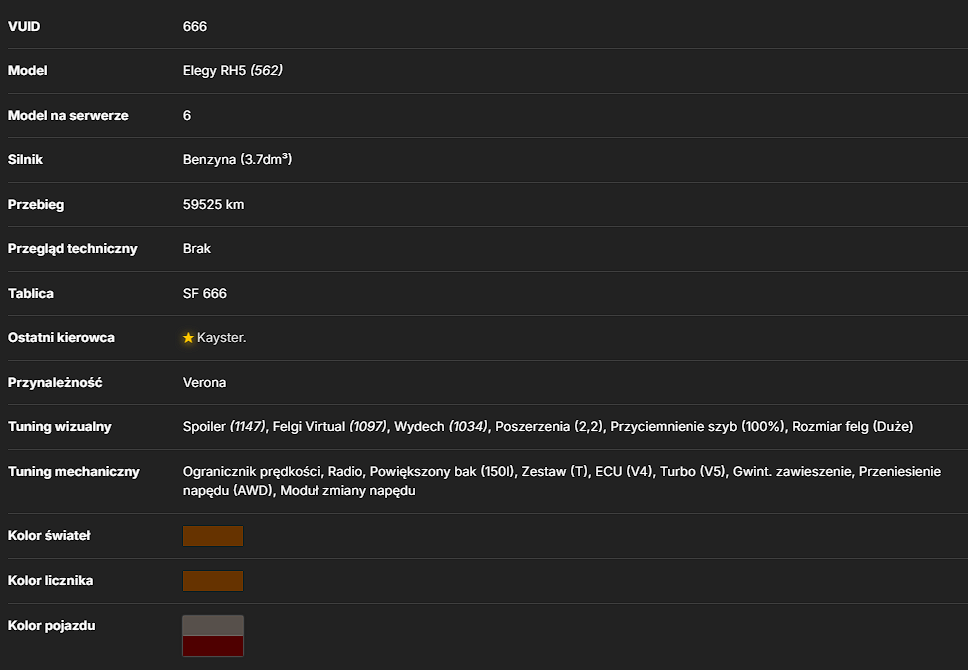Image resolution: width=968 pixels, height=670 pixels.
Task: Click the Przegląd techniczny value Brak
Action: tap(197, 248)
